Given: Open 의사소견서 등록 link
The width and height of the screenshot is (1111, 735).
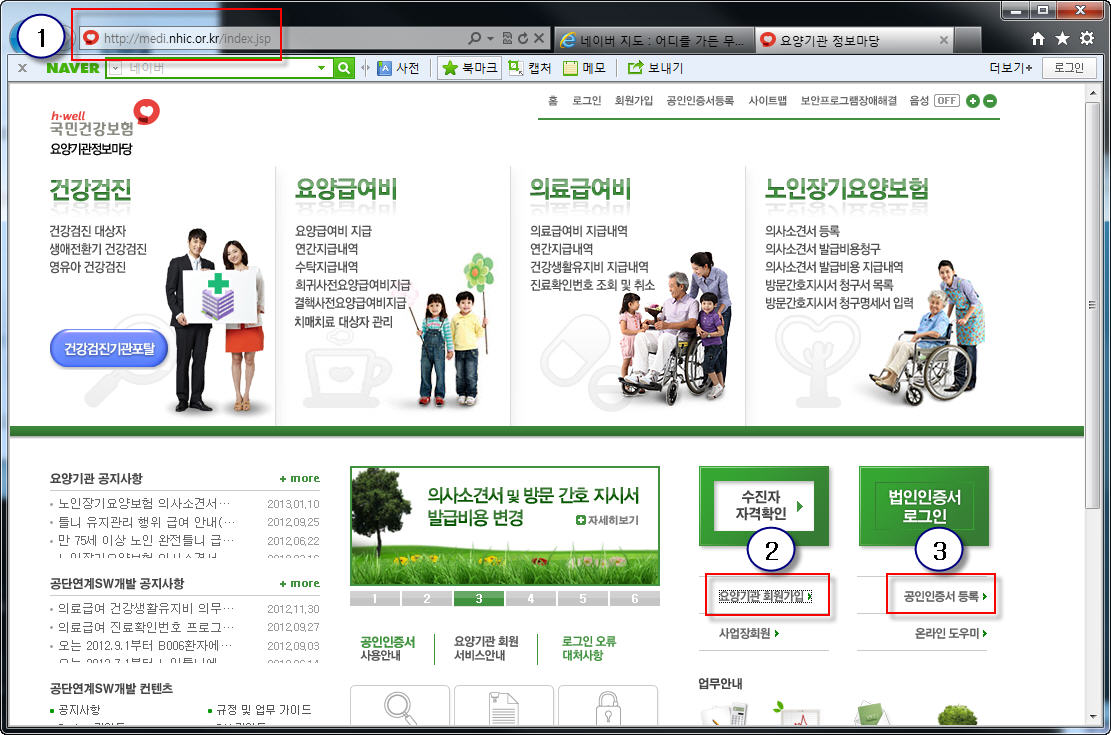Looking at the screenshot, I should 802,231.
